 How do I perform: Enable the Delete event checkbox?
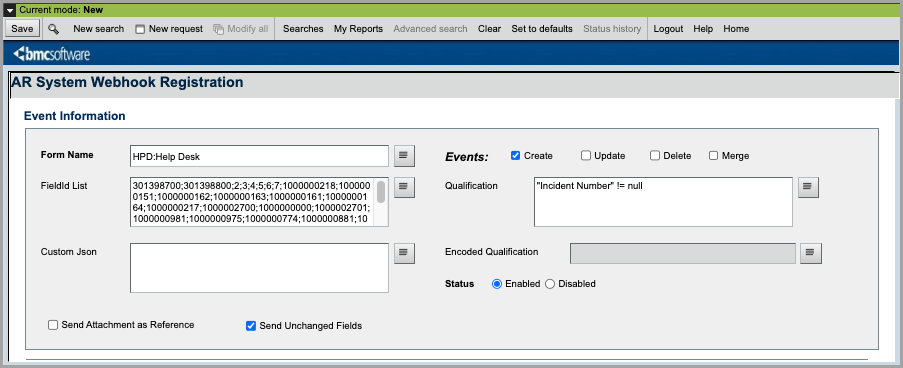click(655, 155)
